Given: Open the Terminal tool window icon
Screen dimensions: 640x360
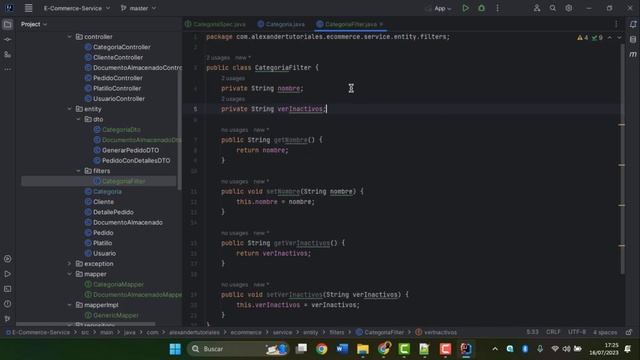Looking at the screenshot, I should point(7,289).
